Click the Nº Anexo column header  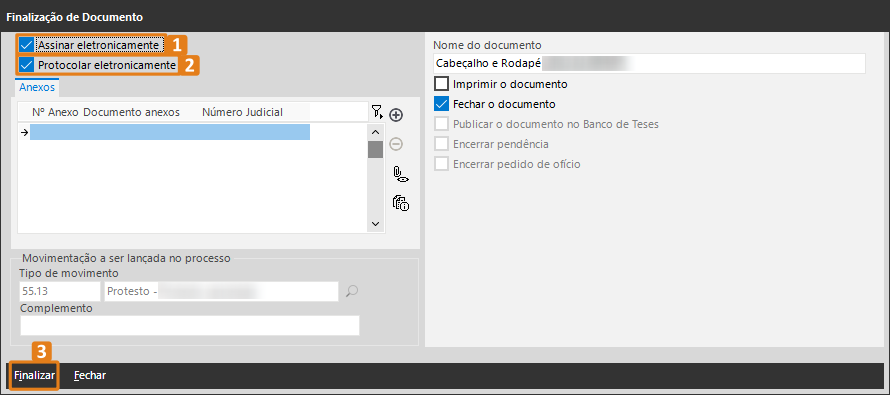55,112
